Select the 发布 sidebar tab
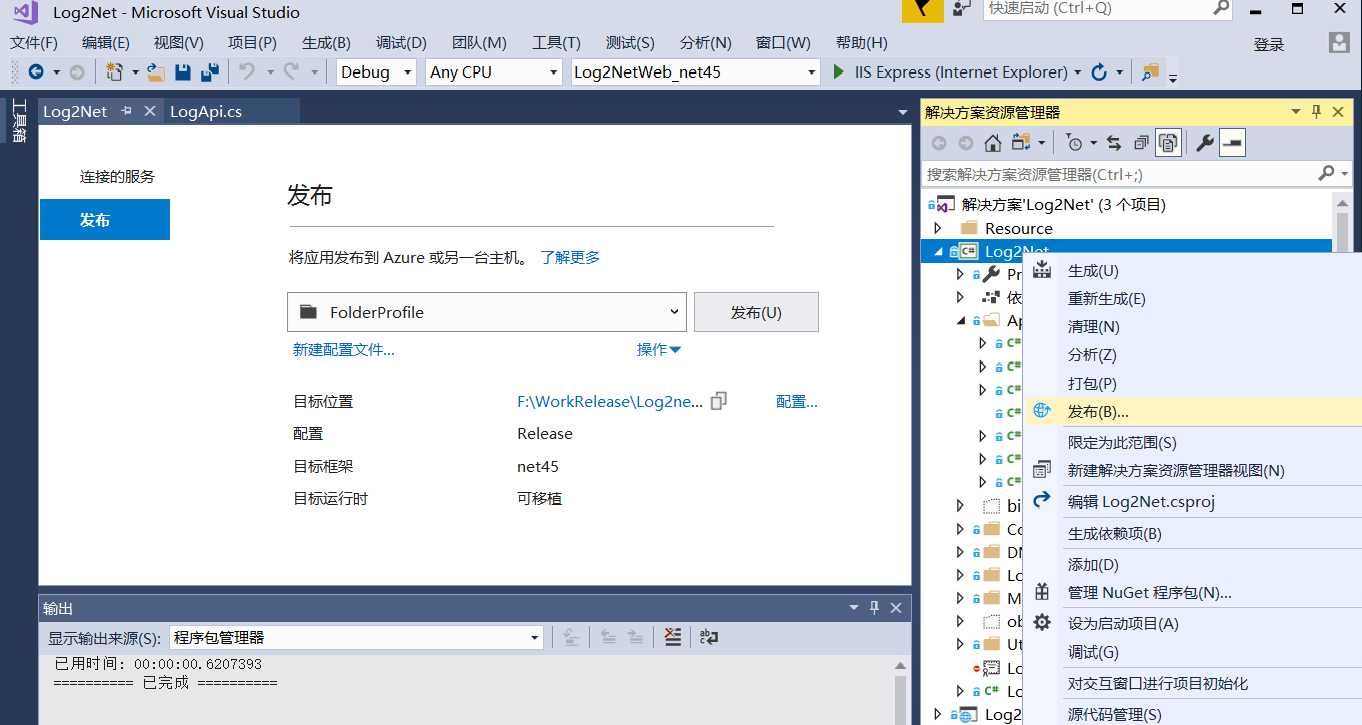 105,220
